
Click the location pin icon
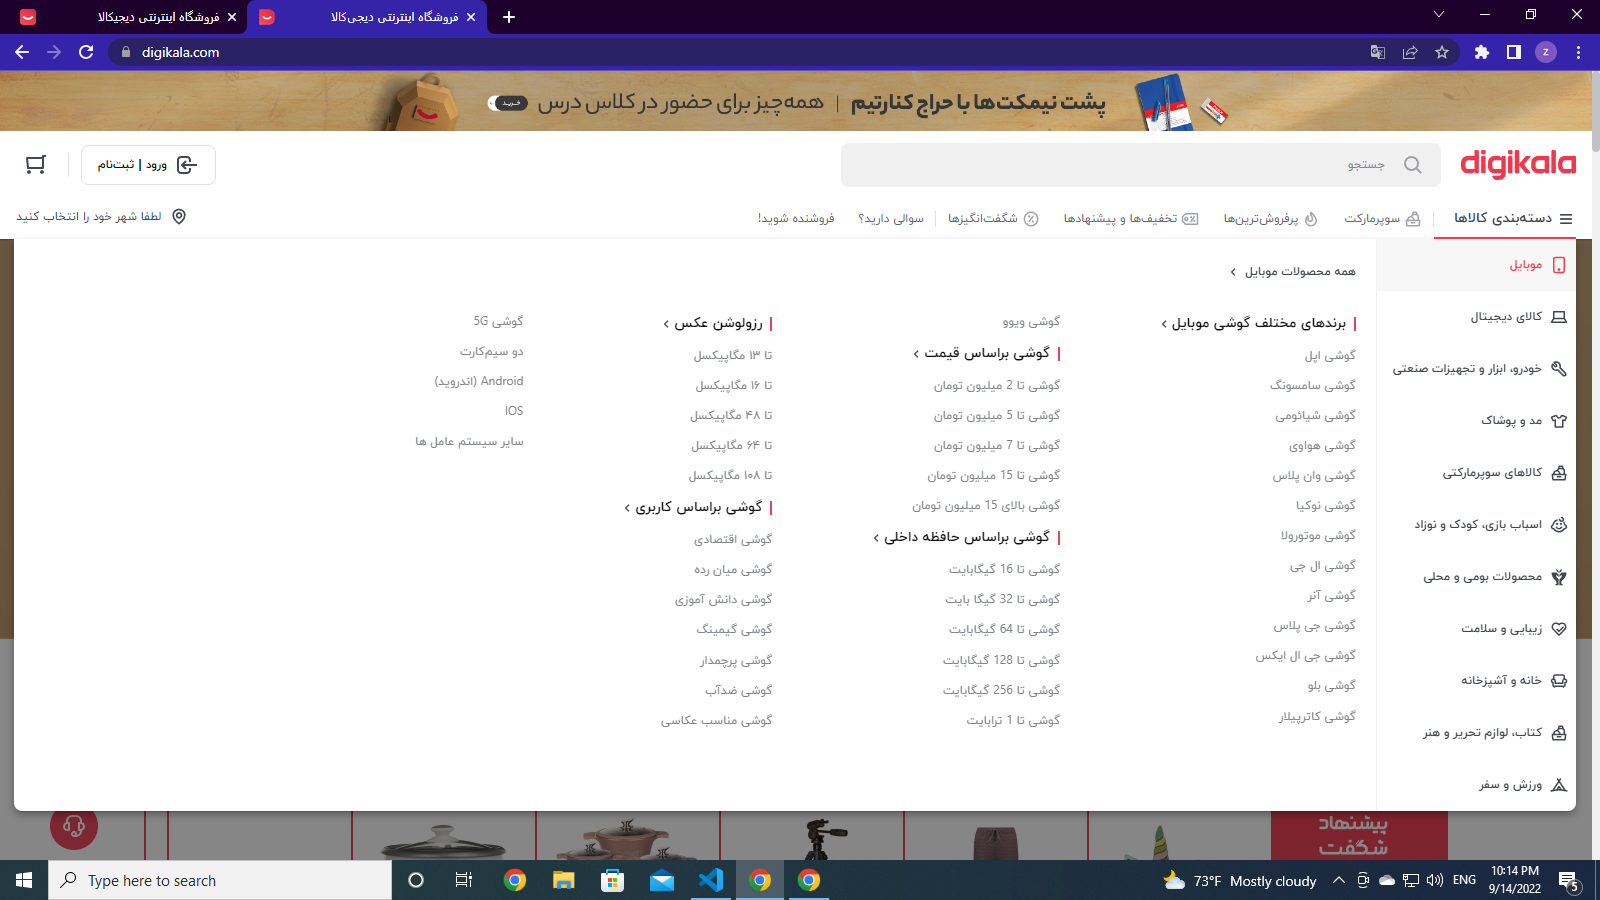pos(179,217)
